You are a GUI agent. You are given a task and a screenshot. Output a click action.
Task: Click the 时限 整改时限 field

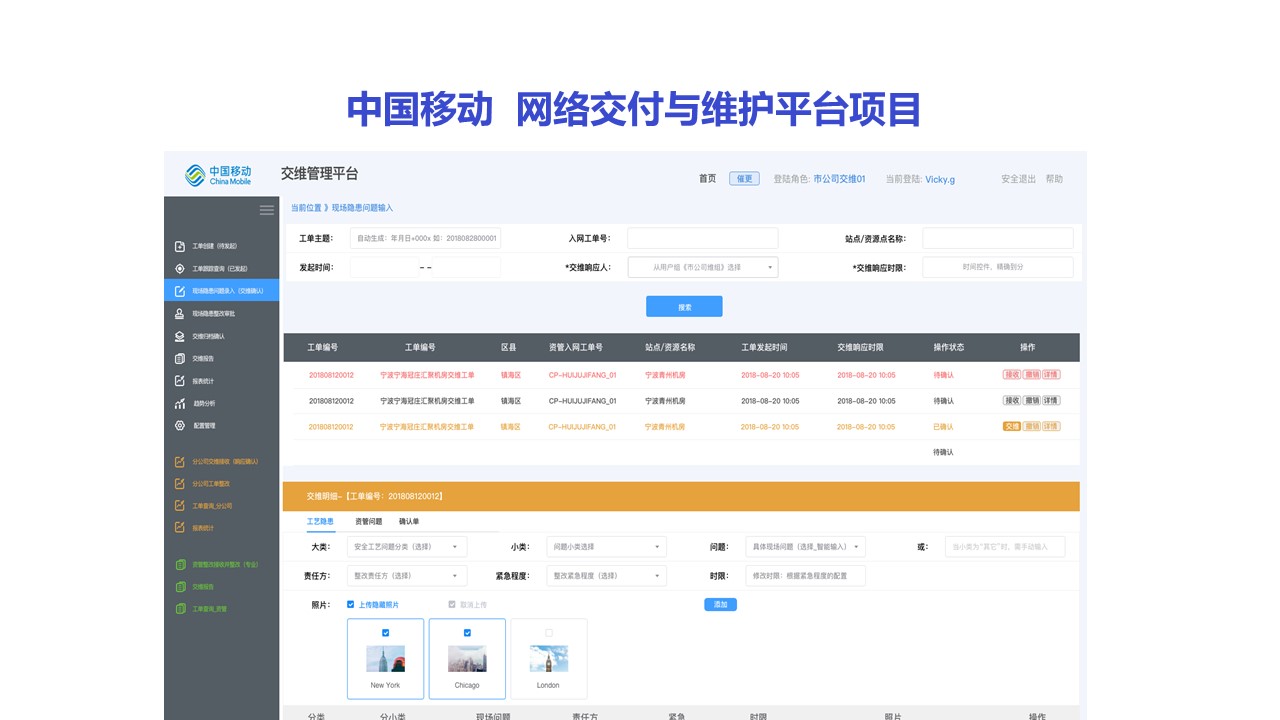tap(805, 576)
